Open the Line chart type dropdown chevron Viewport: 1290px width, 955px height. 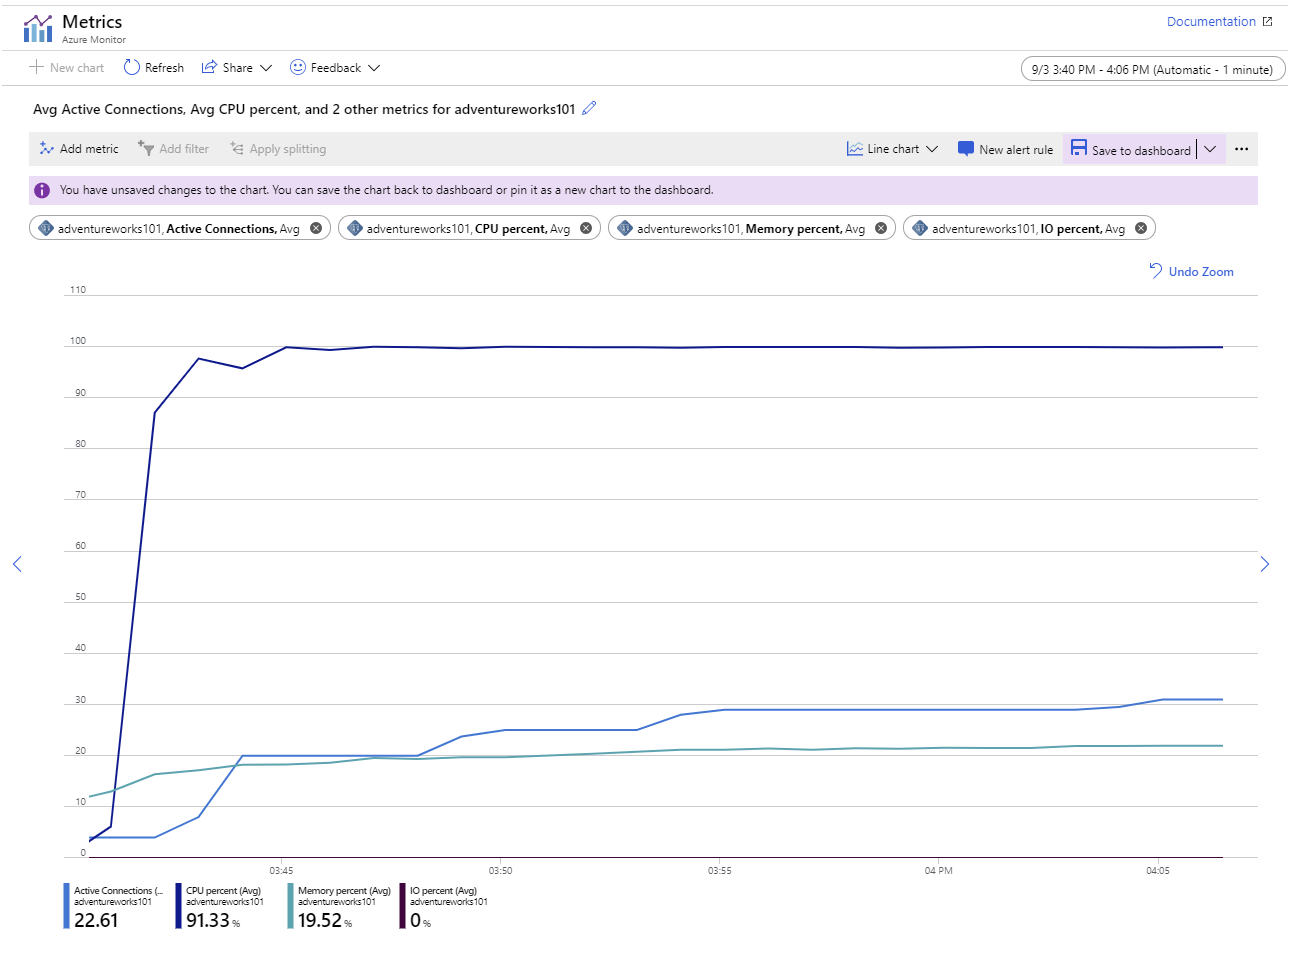tap(932, 149)
